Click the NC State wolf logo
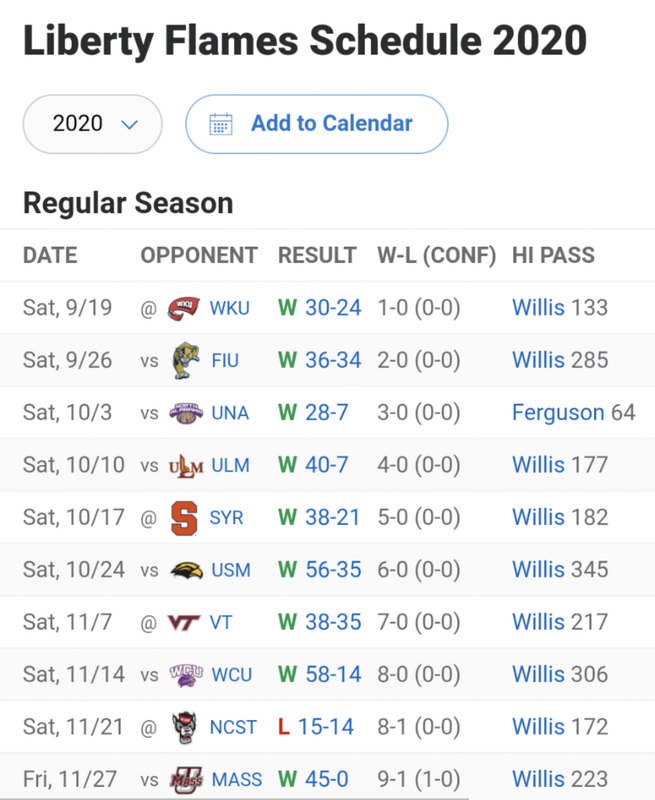 (184, 728)
